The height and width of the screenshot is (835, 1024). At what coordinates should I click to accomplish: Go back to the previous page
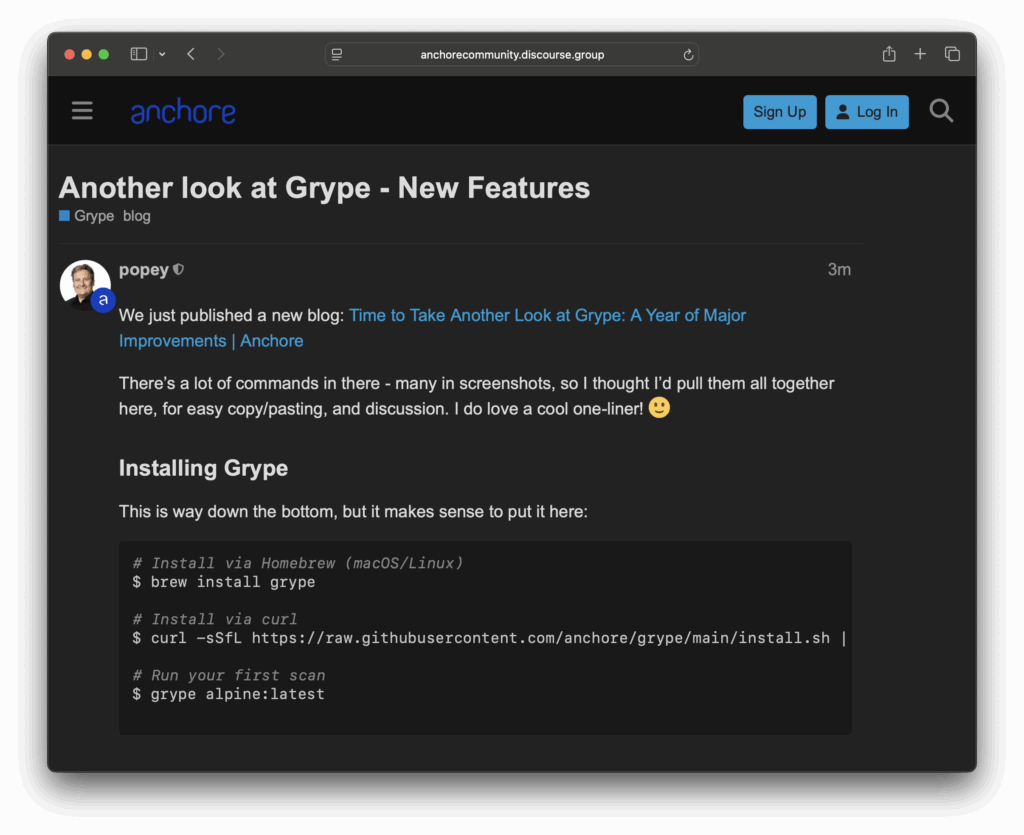click(x=191, y=54)
